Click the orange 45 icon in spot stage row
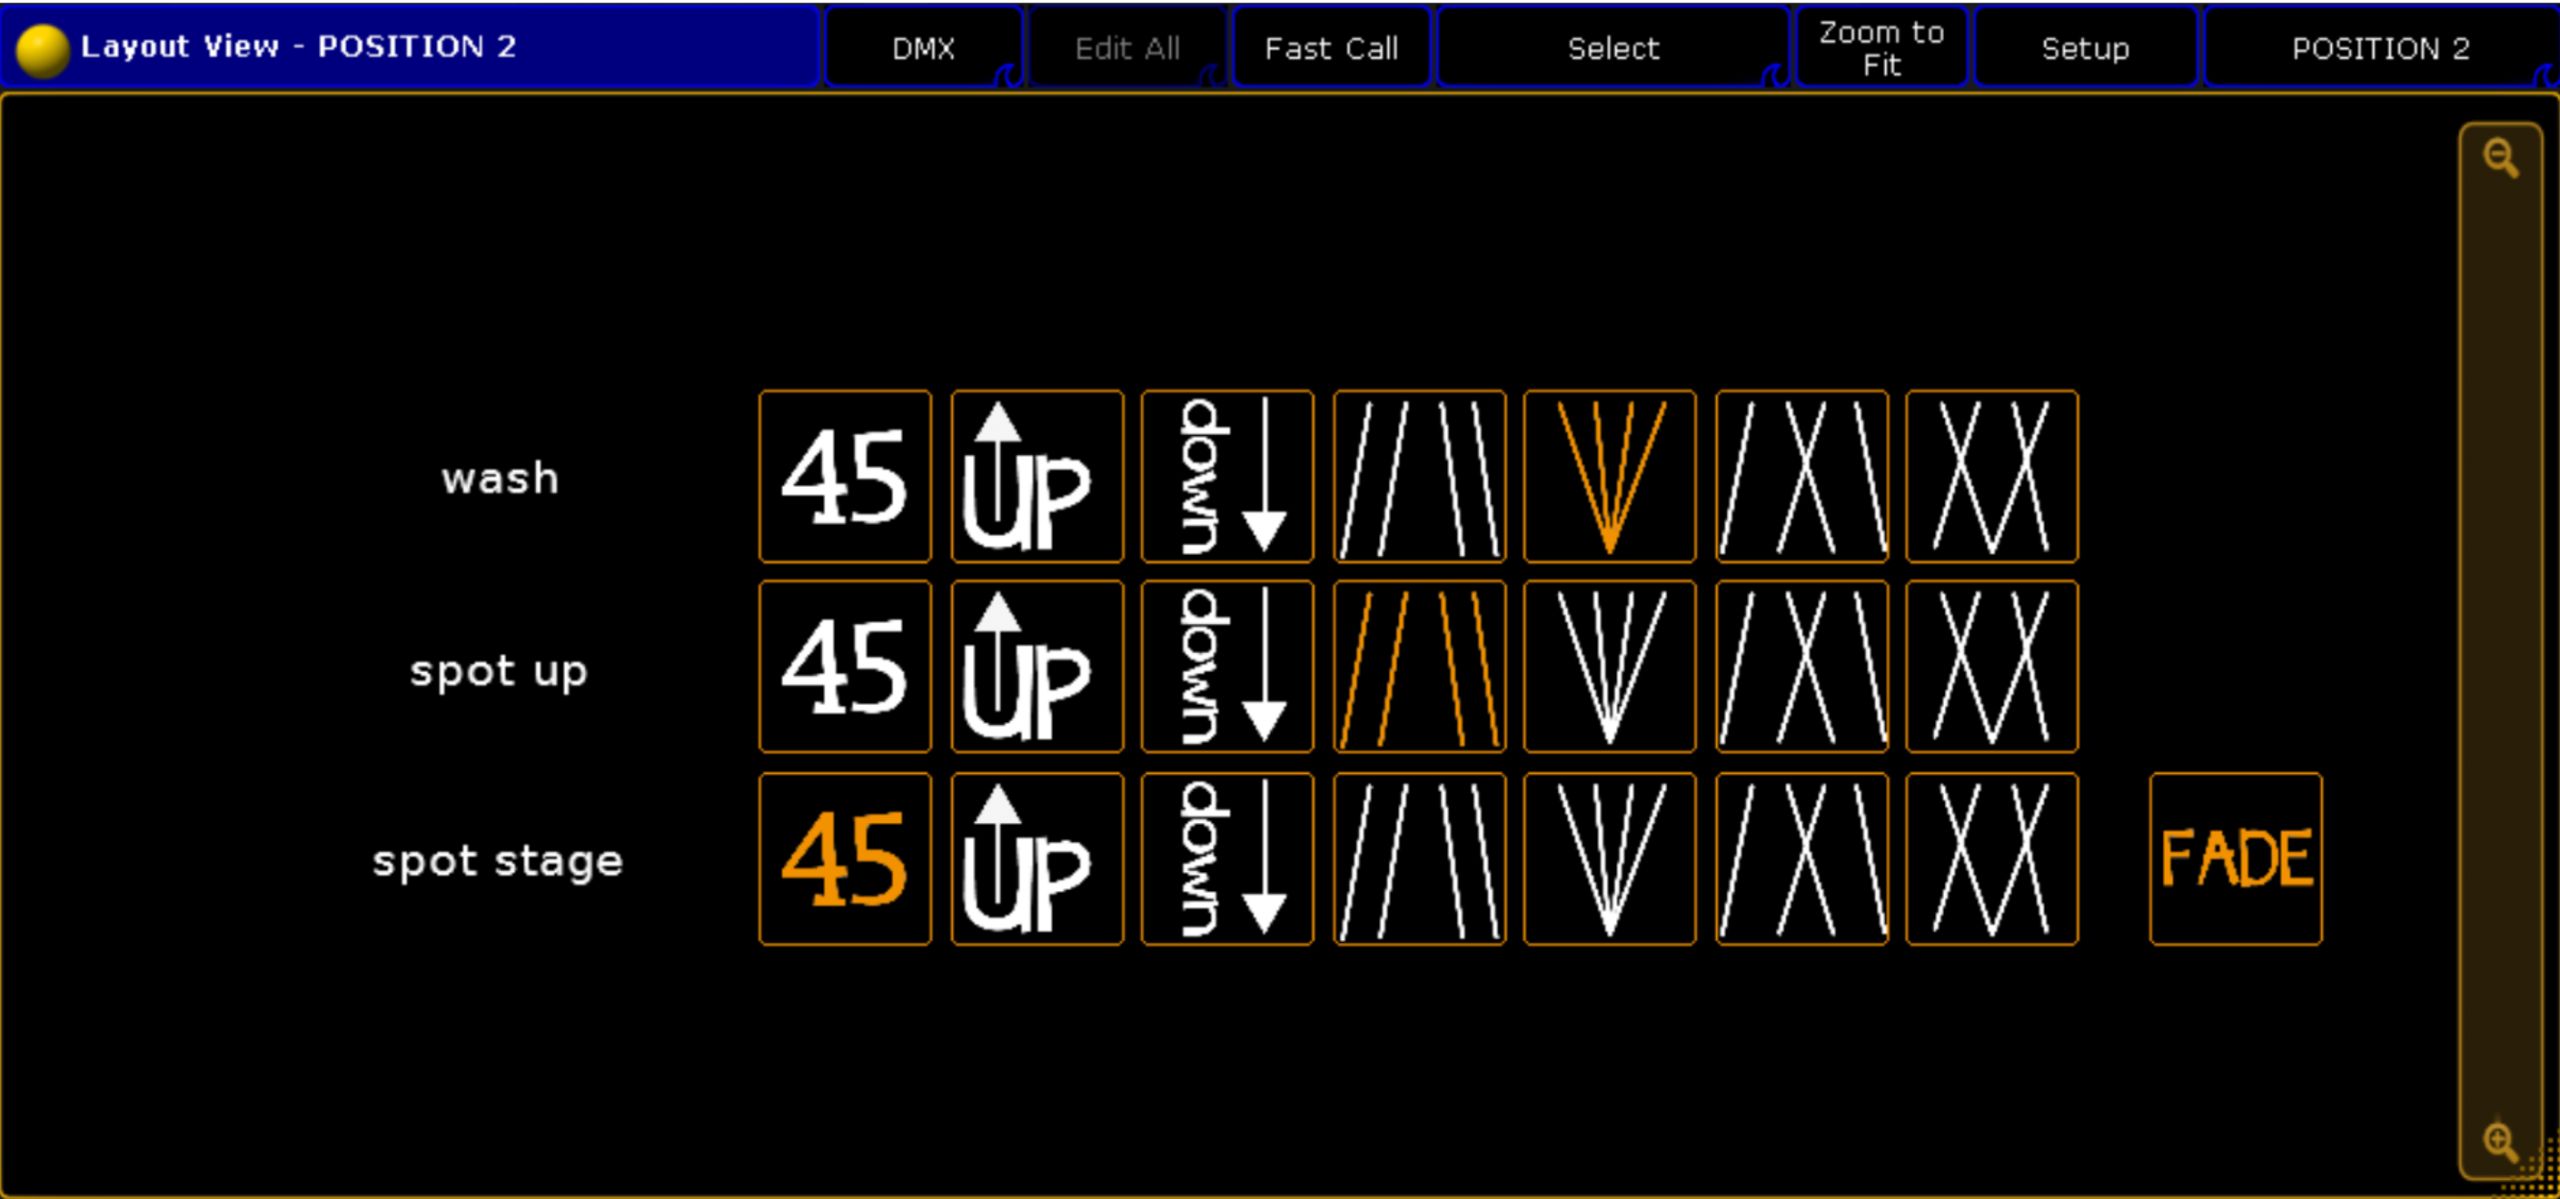2560x1199 pixels. point(845,859)
